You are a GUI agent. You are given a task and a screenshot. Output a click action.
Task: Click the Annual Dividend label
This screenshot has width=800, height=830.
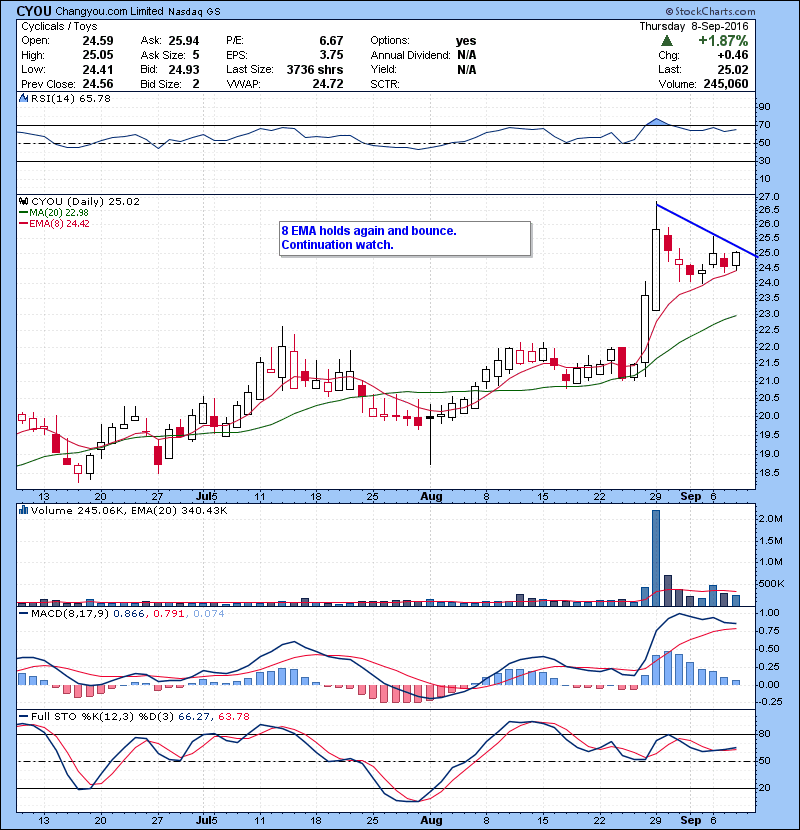tap(410, 55)
